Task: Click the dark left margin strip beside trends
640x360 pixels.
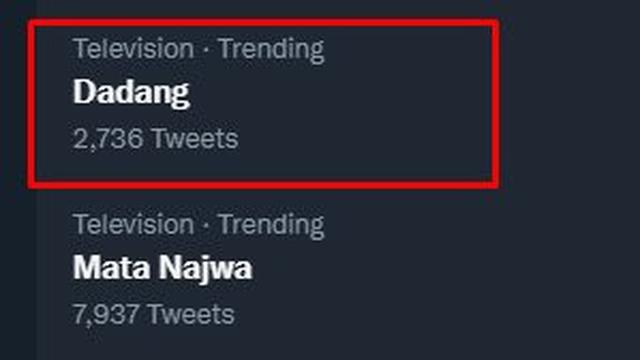Action: point(14,180)
